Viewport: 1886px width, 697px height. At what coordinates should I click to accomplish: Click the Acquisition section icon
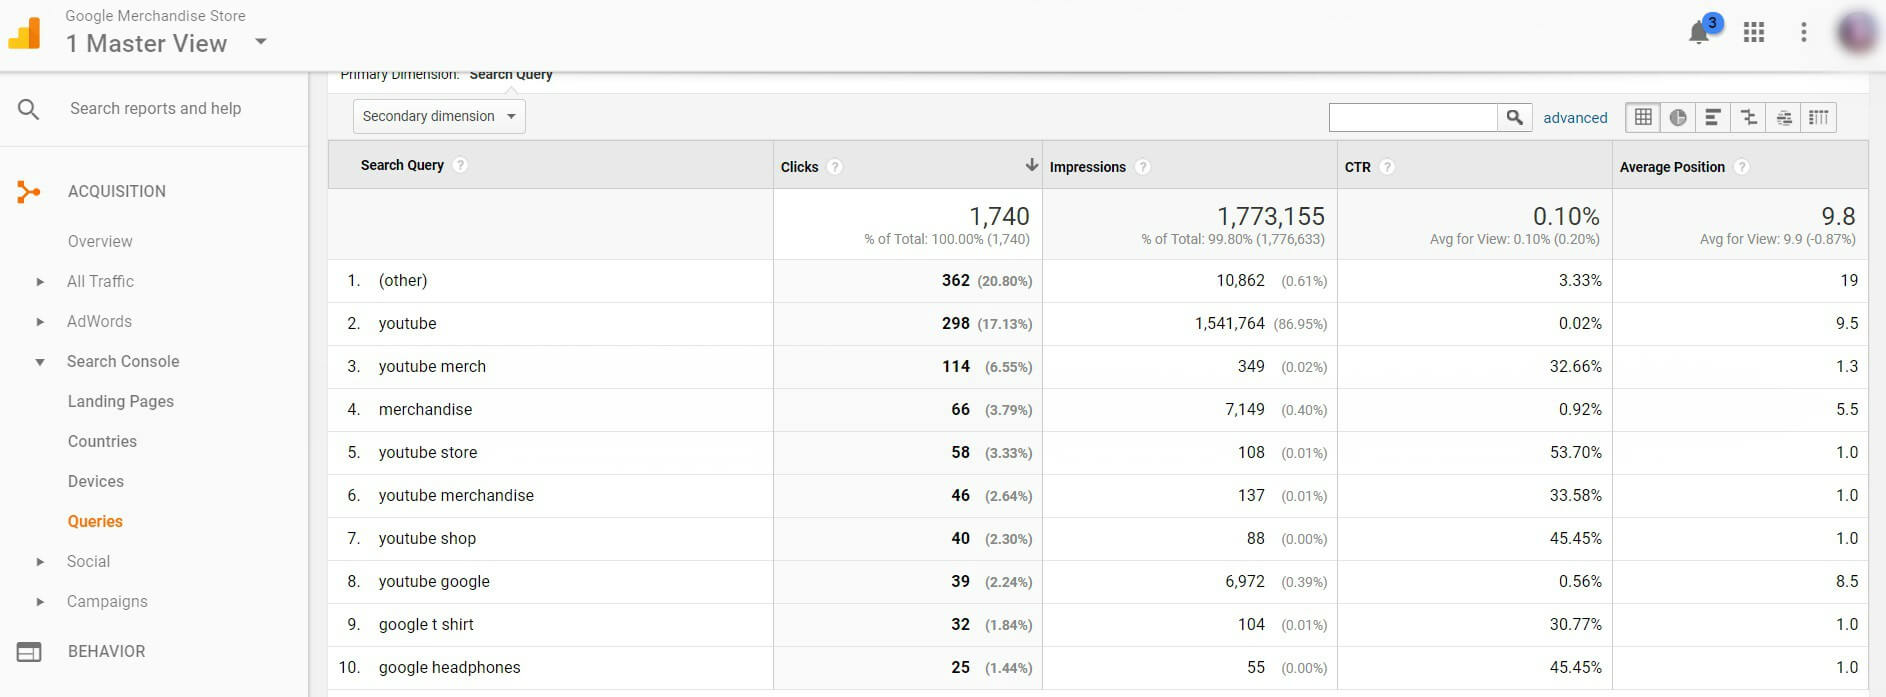point(29,191)
